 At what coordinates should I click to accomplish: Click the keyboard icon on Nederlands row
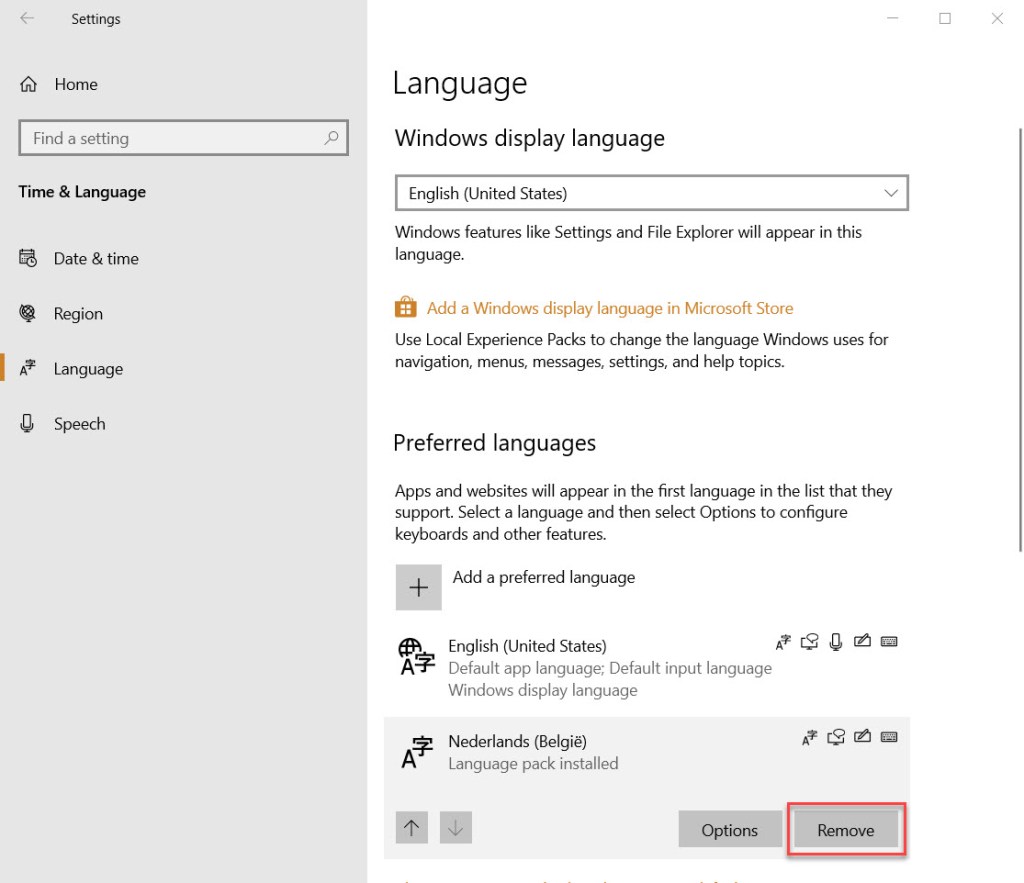[x=889, y=738]
